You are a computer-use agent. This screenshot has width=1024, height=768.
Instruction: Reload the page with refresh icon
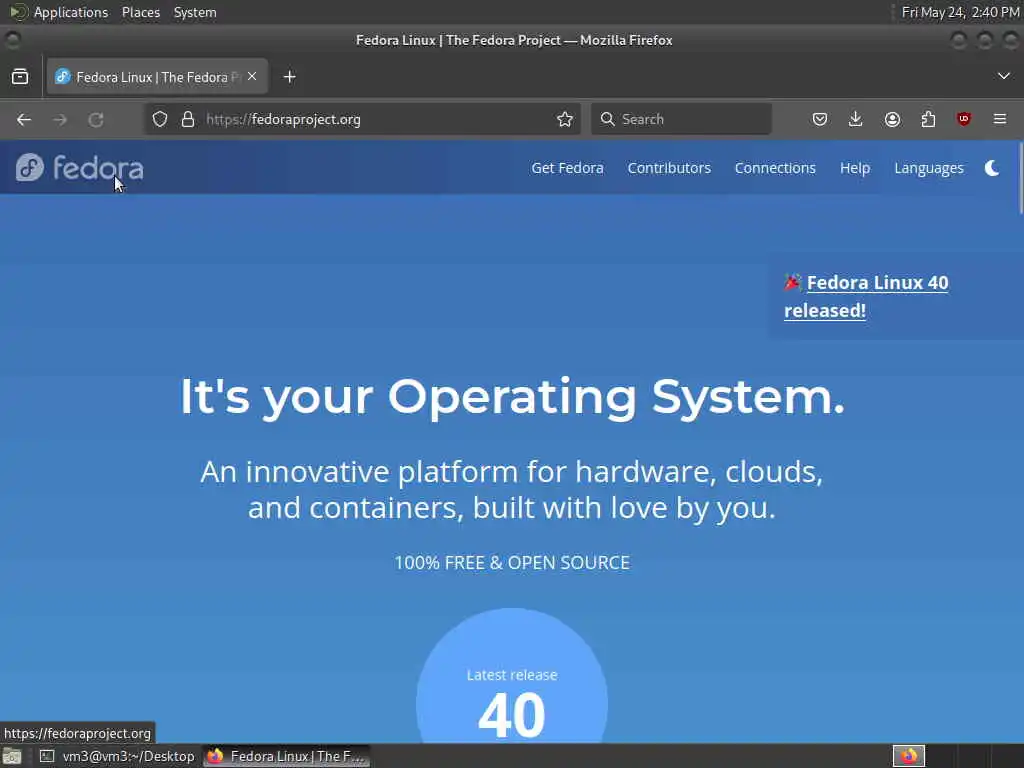pyautogui.click(x=96, y=120)
